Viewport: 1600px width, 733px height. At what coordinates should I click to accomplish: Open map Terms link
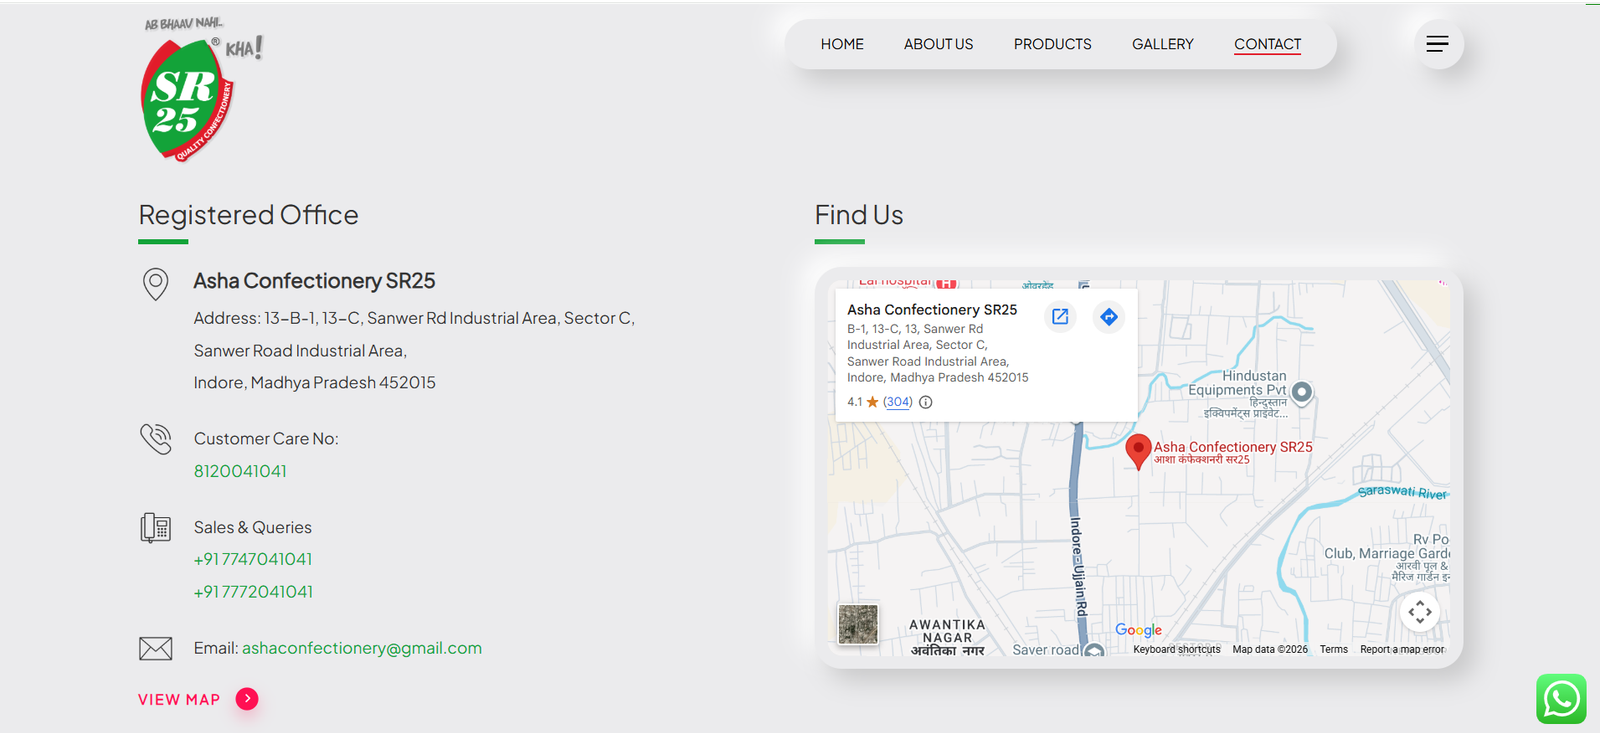pyautogui.click(x=1334, y=649)
